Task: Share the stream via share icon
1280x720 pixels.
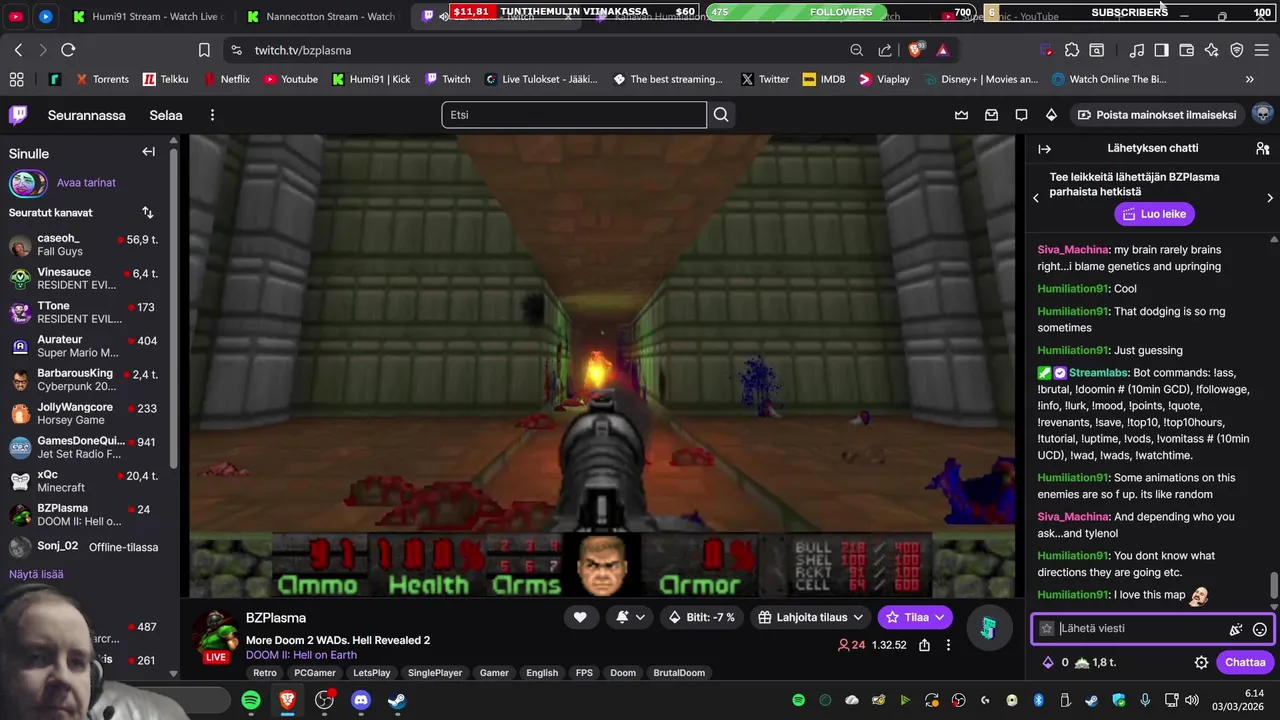Action: (925, 645)
